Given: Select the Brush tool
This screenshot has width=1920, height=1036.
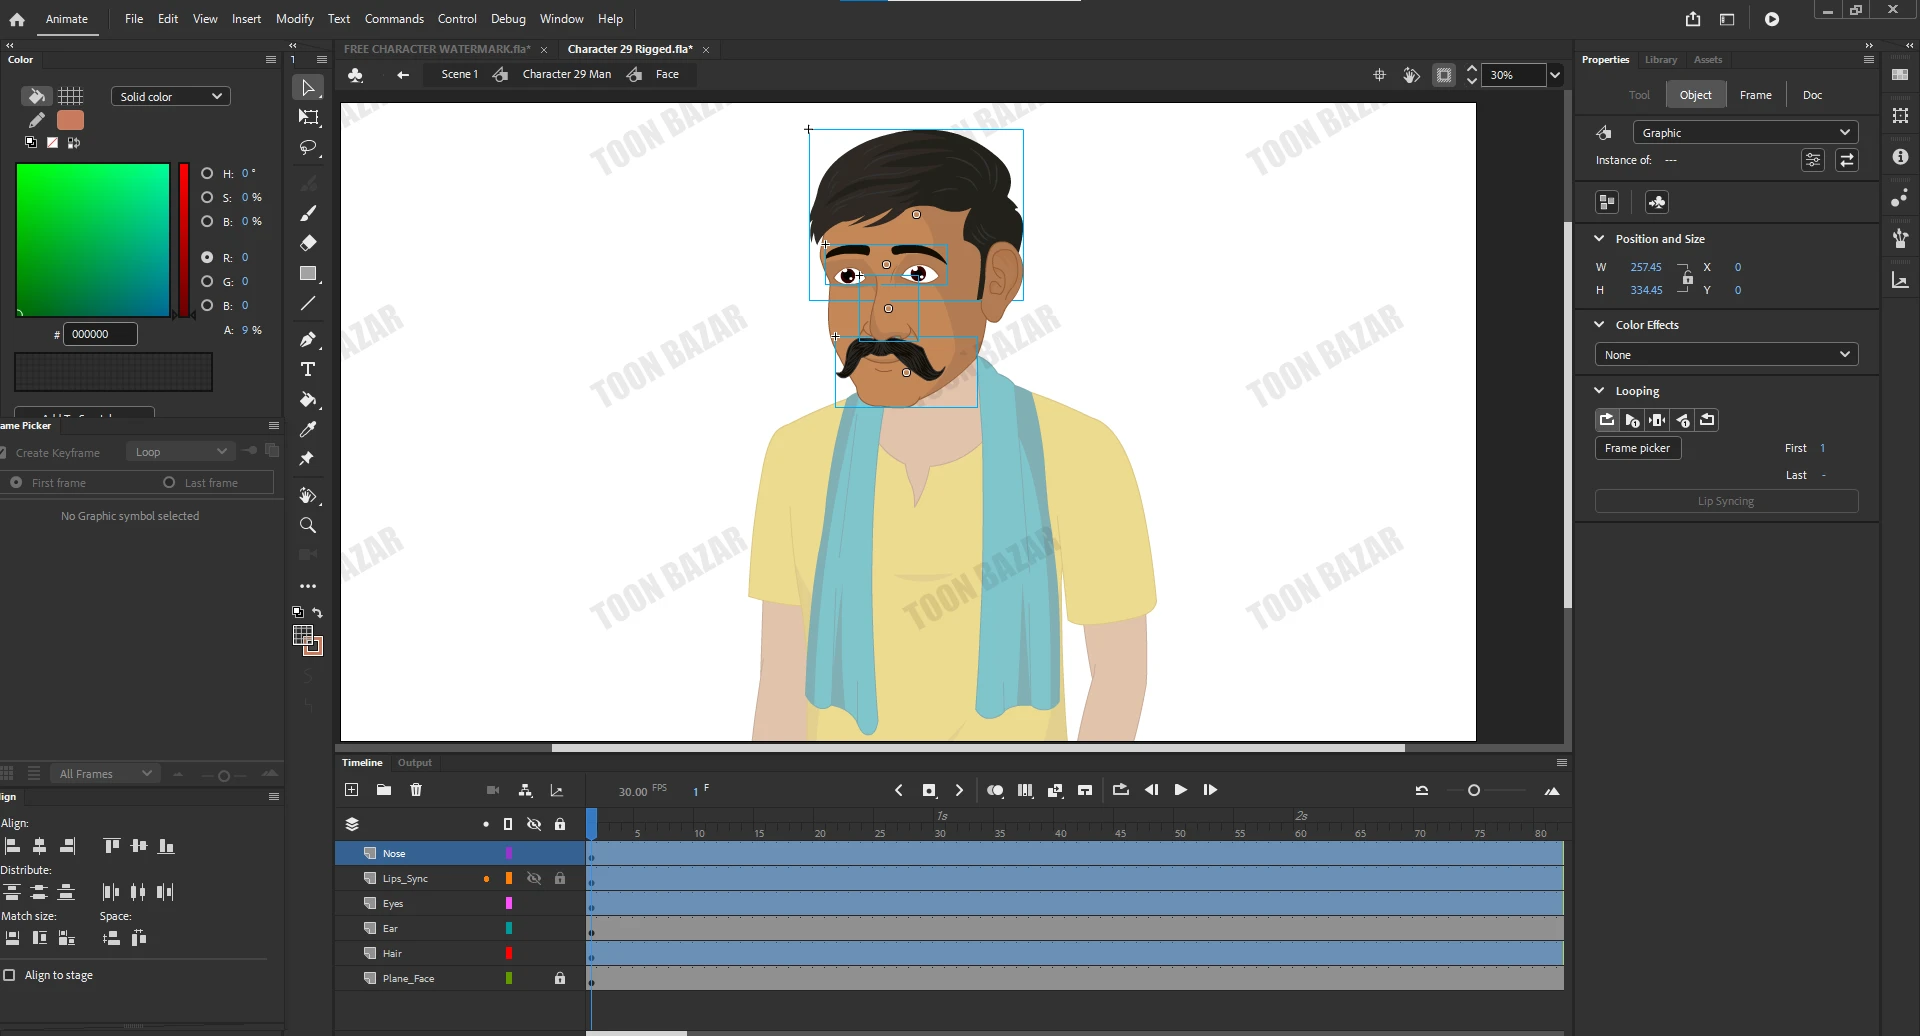Looking at the screenshot, I should pos(308,213).
